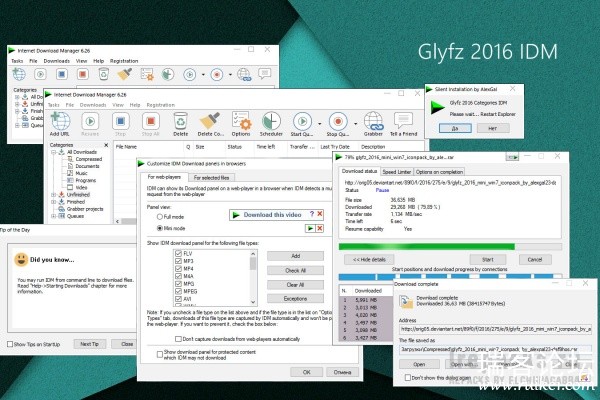600x400 pixels.
Task: Click the red X on Download this video panel
Action: coord(320,214)
